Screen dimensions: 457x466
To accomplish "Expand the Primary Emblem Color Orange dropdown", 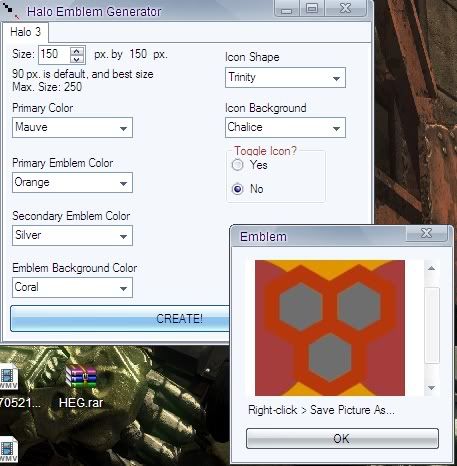I will click(x=72, y=182).
